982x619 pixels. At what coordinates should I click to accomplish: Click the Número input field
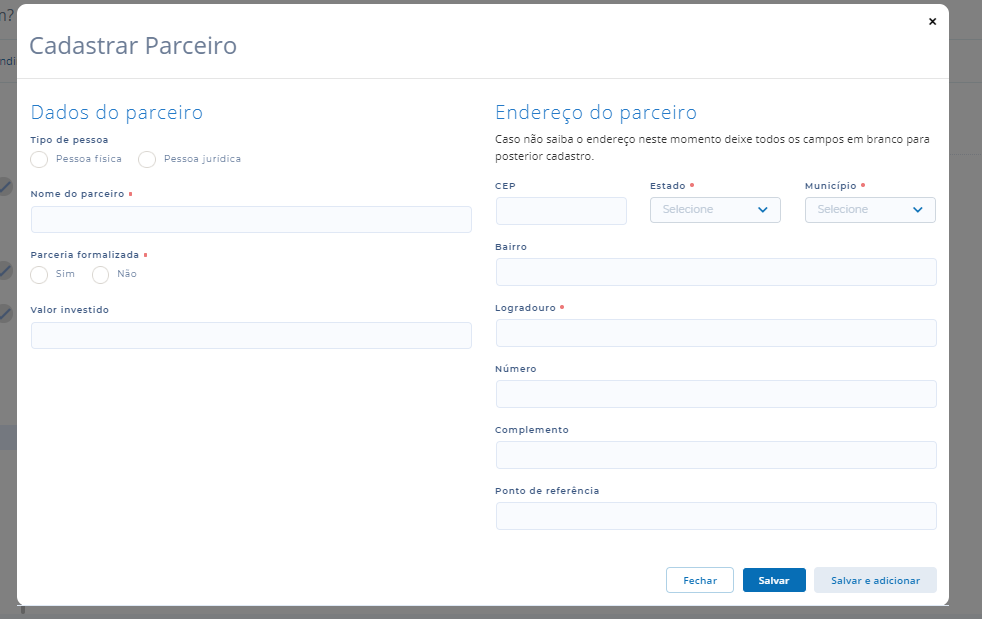[716, 394]
